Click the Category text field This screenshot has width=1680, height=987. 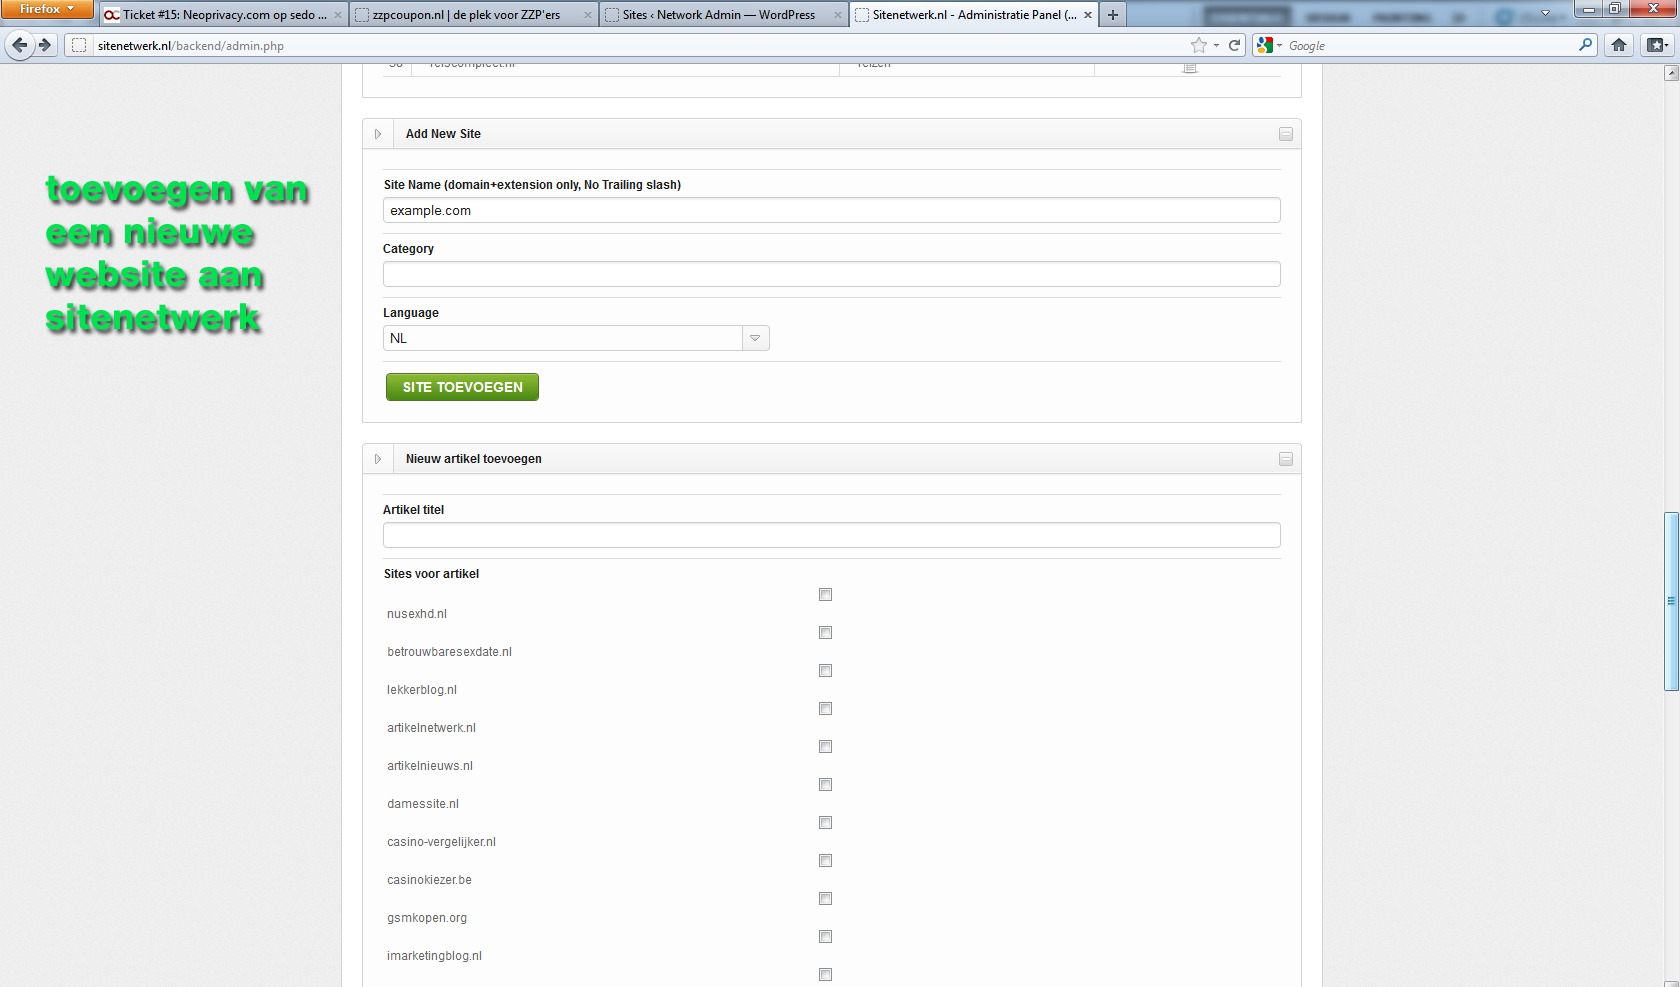pyautogui.click(x=832, y=274)
